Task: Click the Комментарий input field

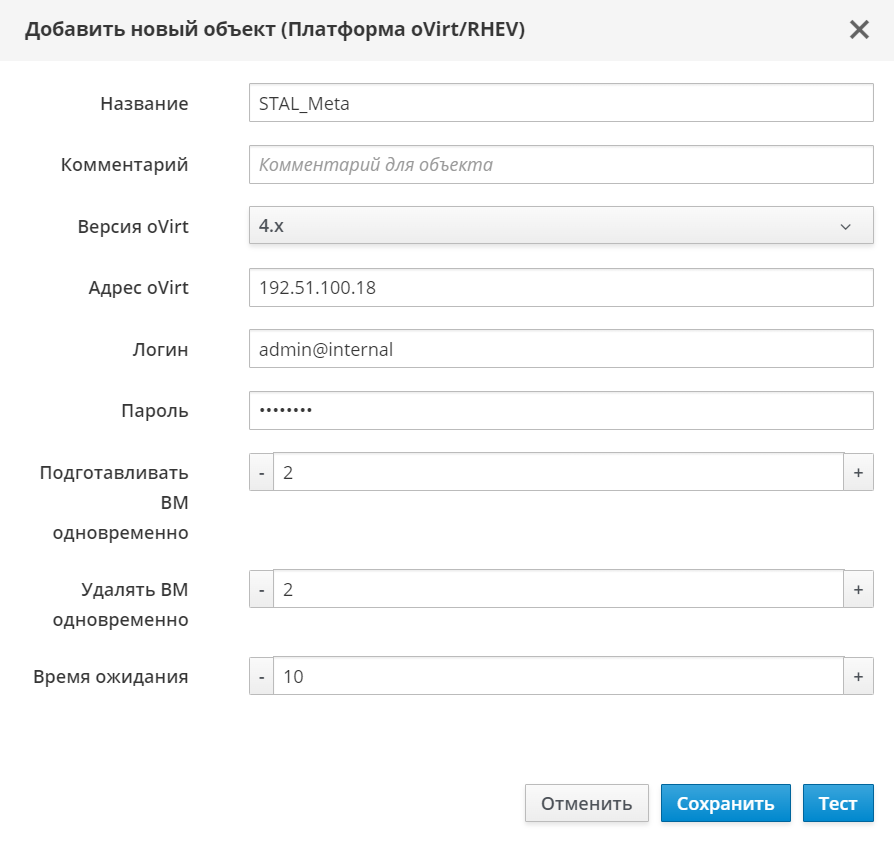Action: (x=560, y=165)
